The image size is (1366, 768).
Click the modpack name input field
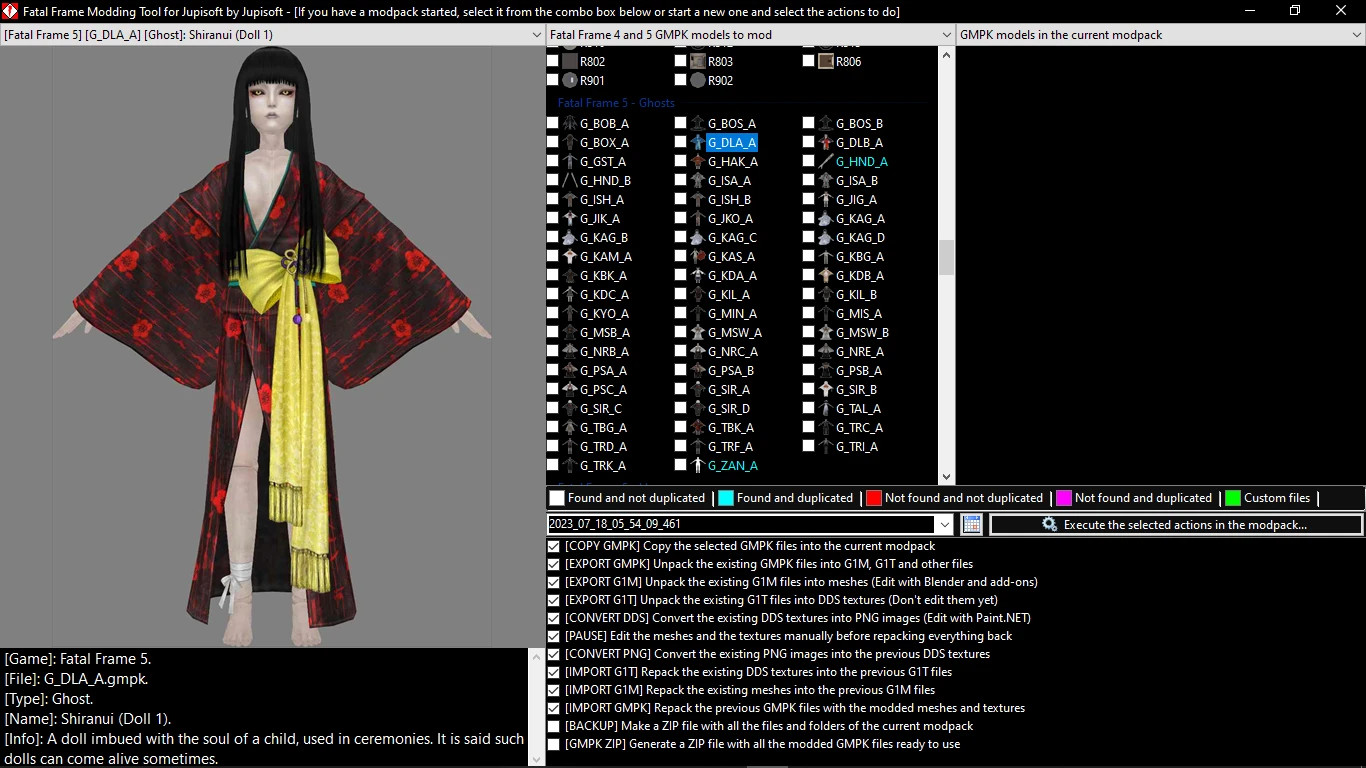[x=740, y=524]
